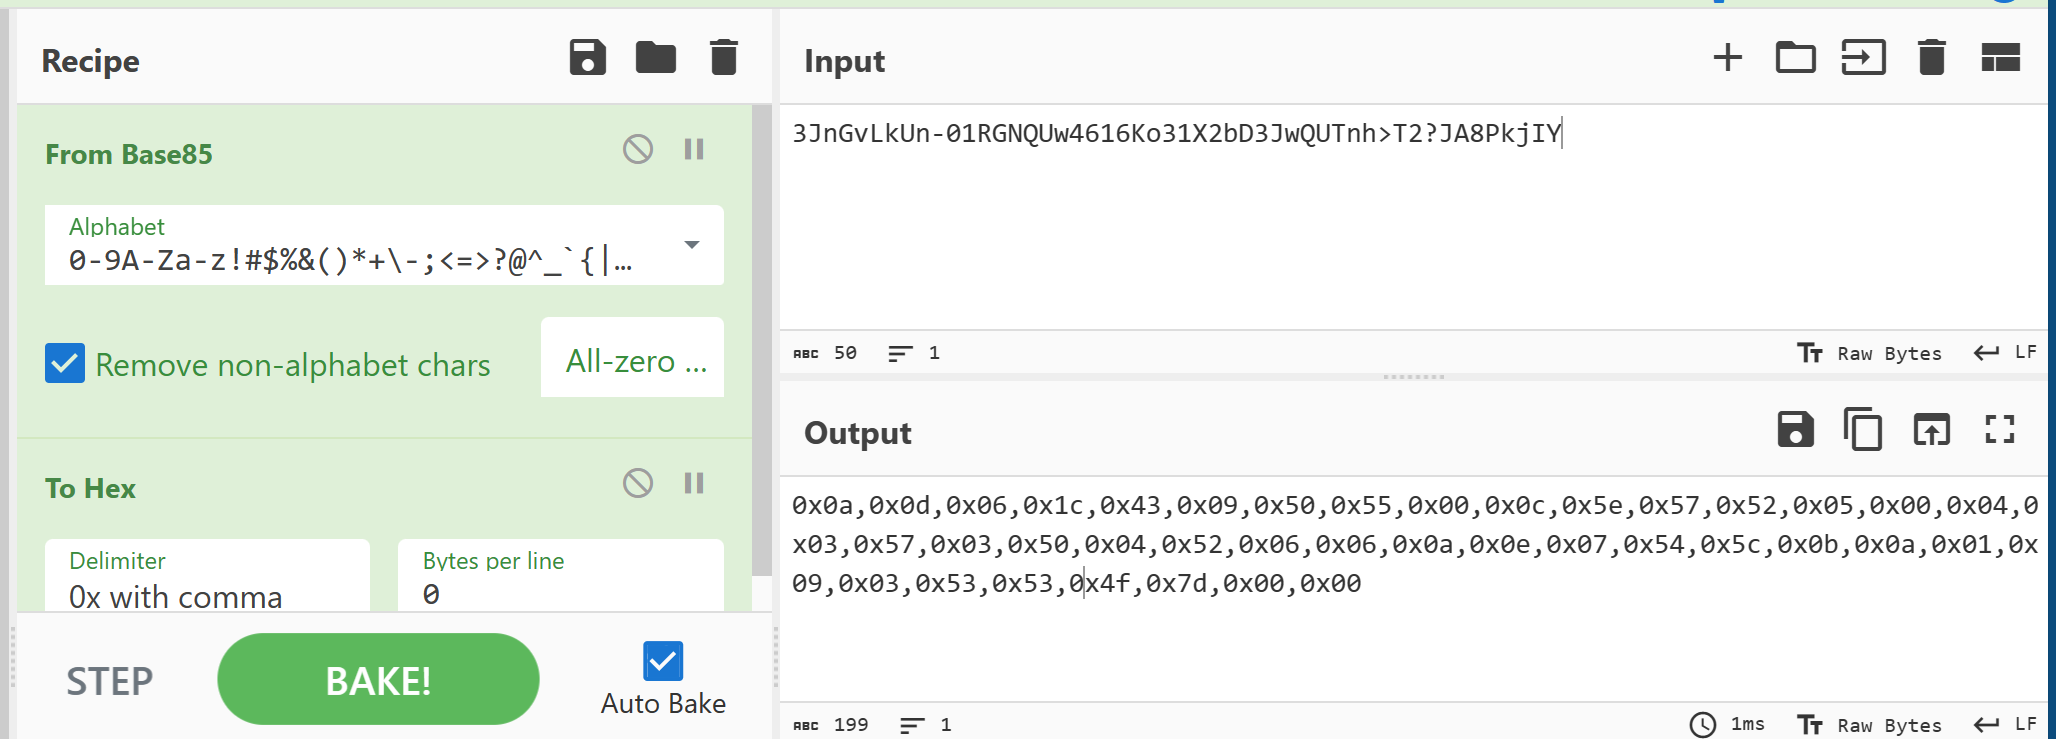Copy raw output to clipboard
The height and width of the screenshot is (739, 2056).
point(1863,430)
